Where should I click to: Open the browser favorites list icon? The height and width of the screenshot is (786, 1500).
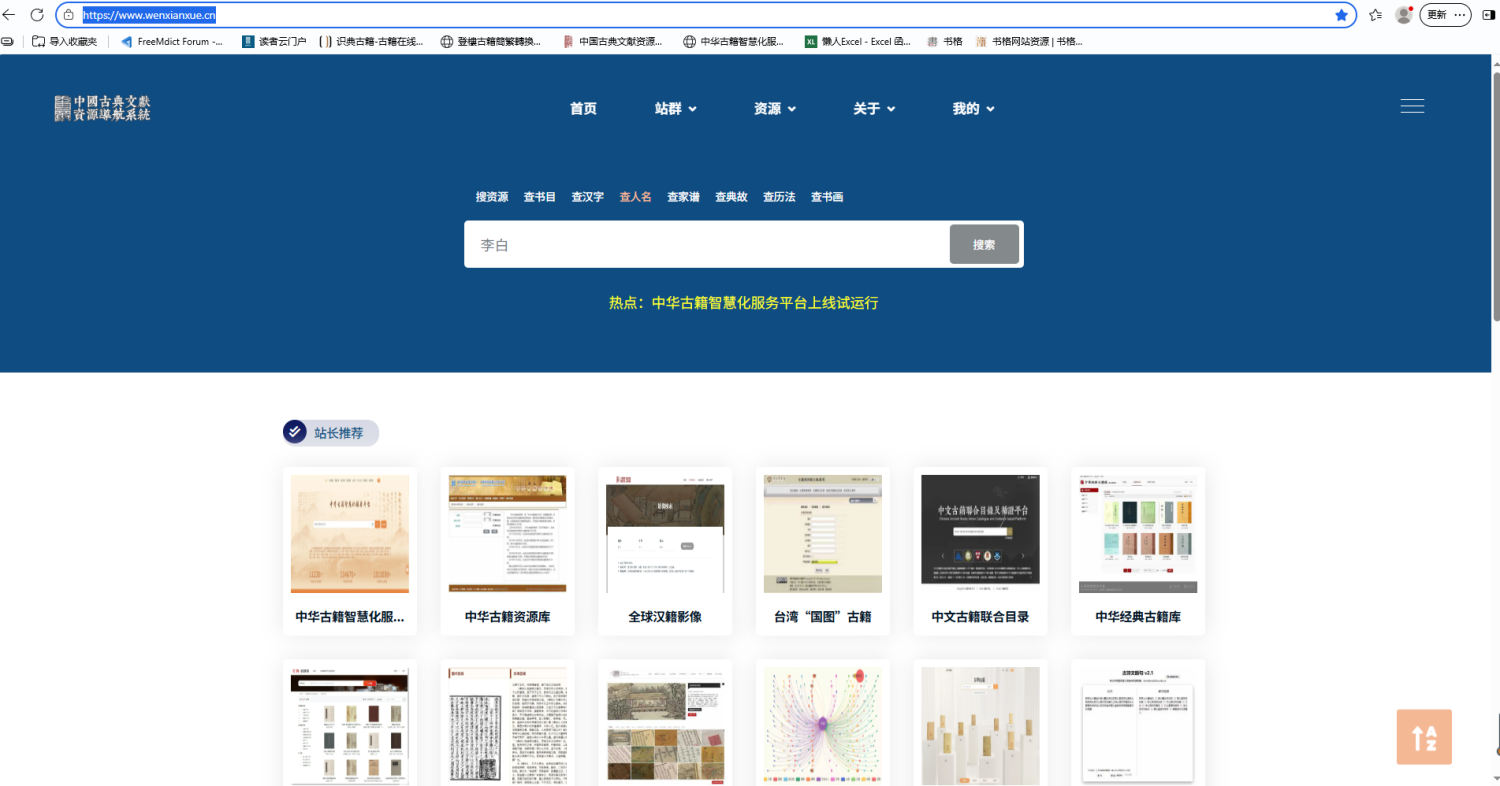[1375, 15]
